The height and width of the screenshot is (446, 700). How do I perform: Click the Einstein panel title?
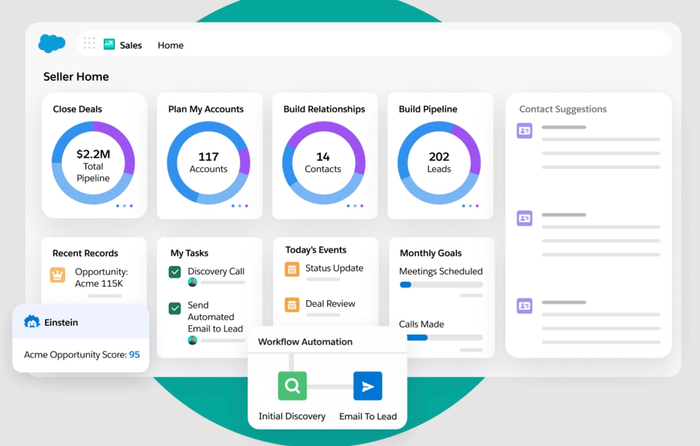(x=61, y=322)
